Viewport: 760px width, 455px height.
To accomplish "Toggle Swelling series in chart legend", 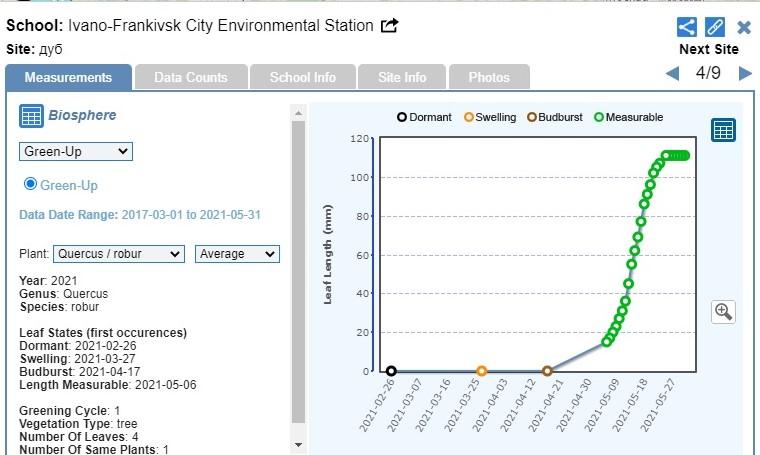I will [490, 117].
